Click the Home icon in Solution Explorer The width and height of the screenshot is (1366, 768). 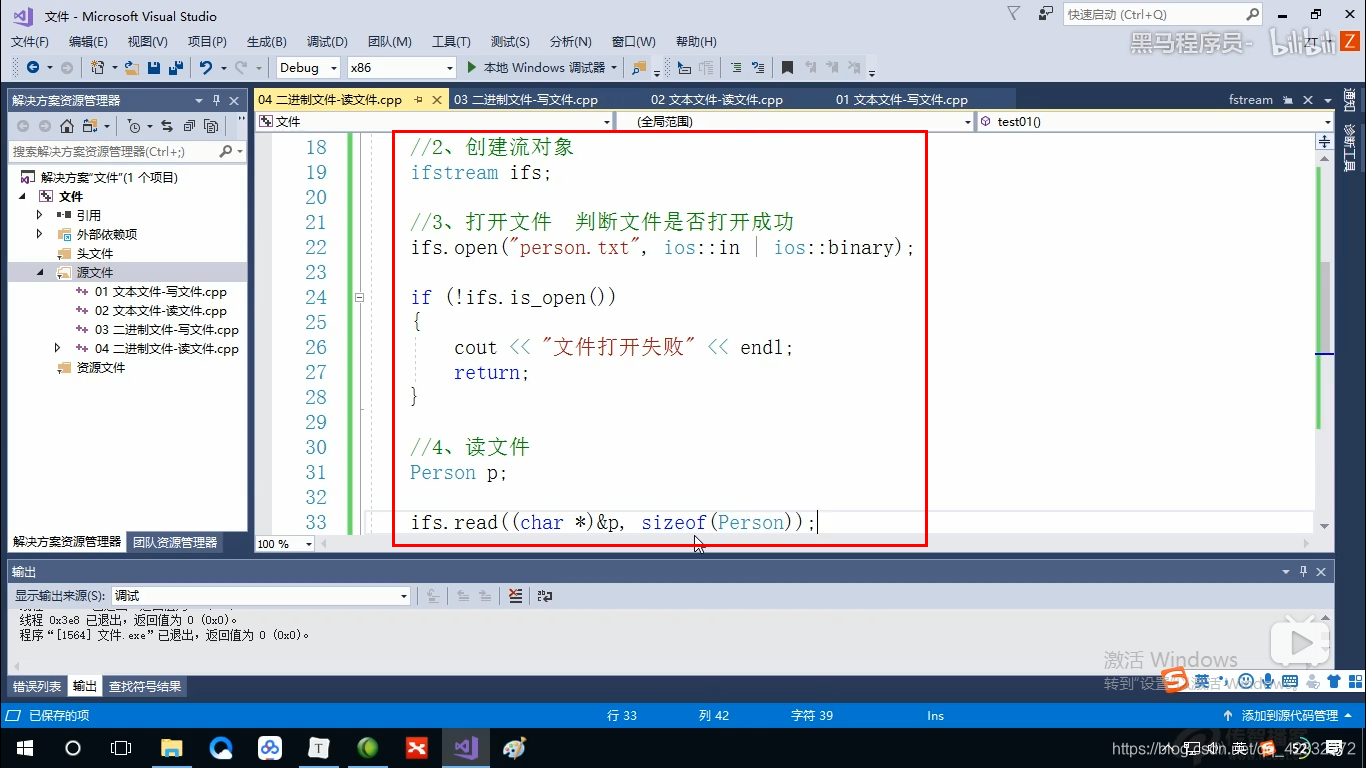[x=67, y=126]
